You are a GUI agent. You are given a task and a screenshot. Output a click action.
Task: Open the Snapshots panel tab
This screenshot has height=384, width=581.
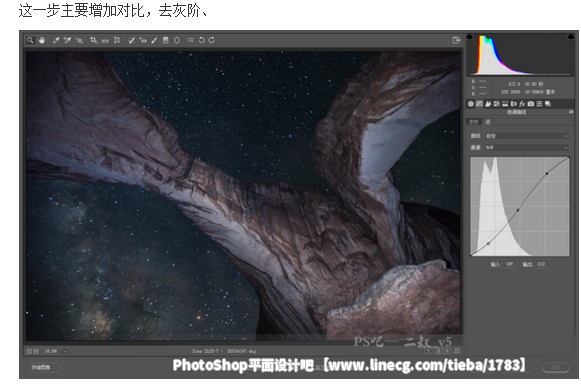[x=548, y=104]
